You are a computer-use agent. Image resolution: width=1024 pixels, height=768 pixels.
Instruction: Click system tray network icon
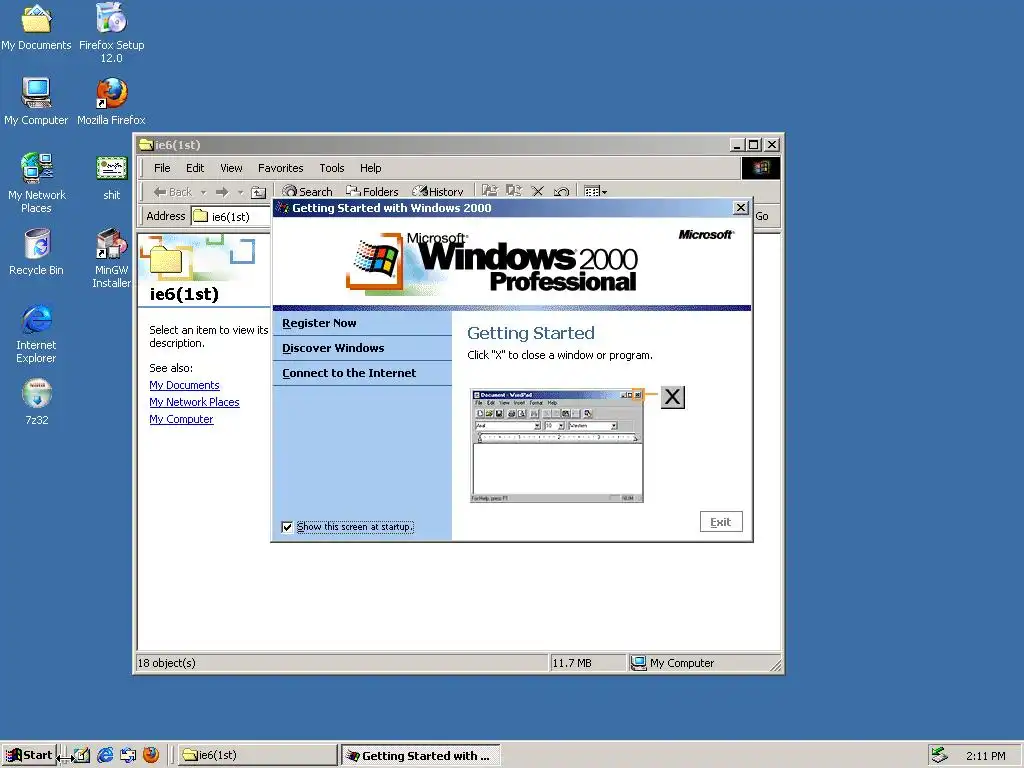pos(940,755)
